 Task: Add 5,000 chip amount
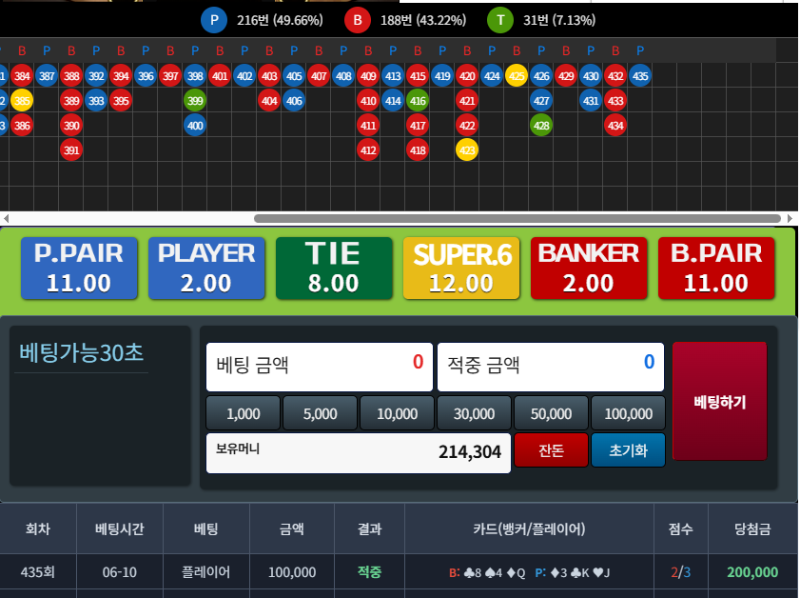[x=320, y=413]
